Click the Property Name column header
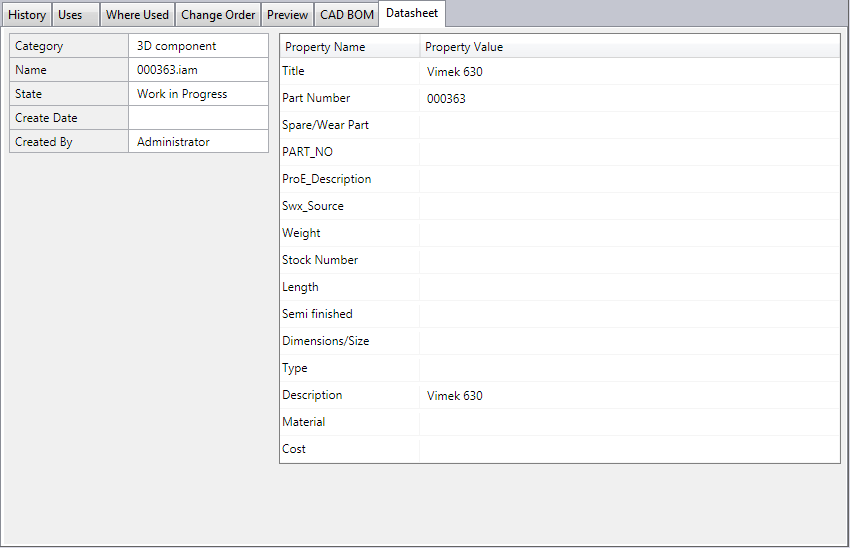850x548 pixels. pos(350,47)
